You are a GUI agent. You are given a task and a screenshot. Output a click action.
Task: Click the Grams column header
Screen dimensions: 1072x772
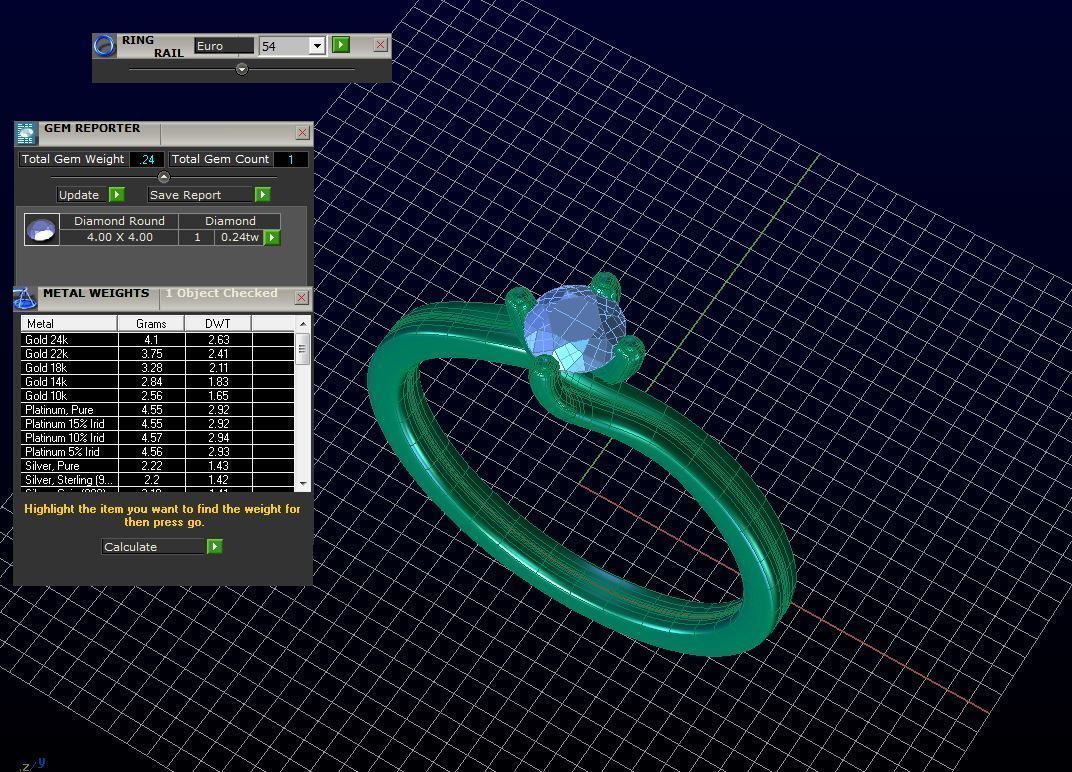(151, 323)
